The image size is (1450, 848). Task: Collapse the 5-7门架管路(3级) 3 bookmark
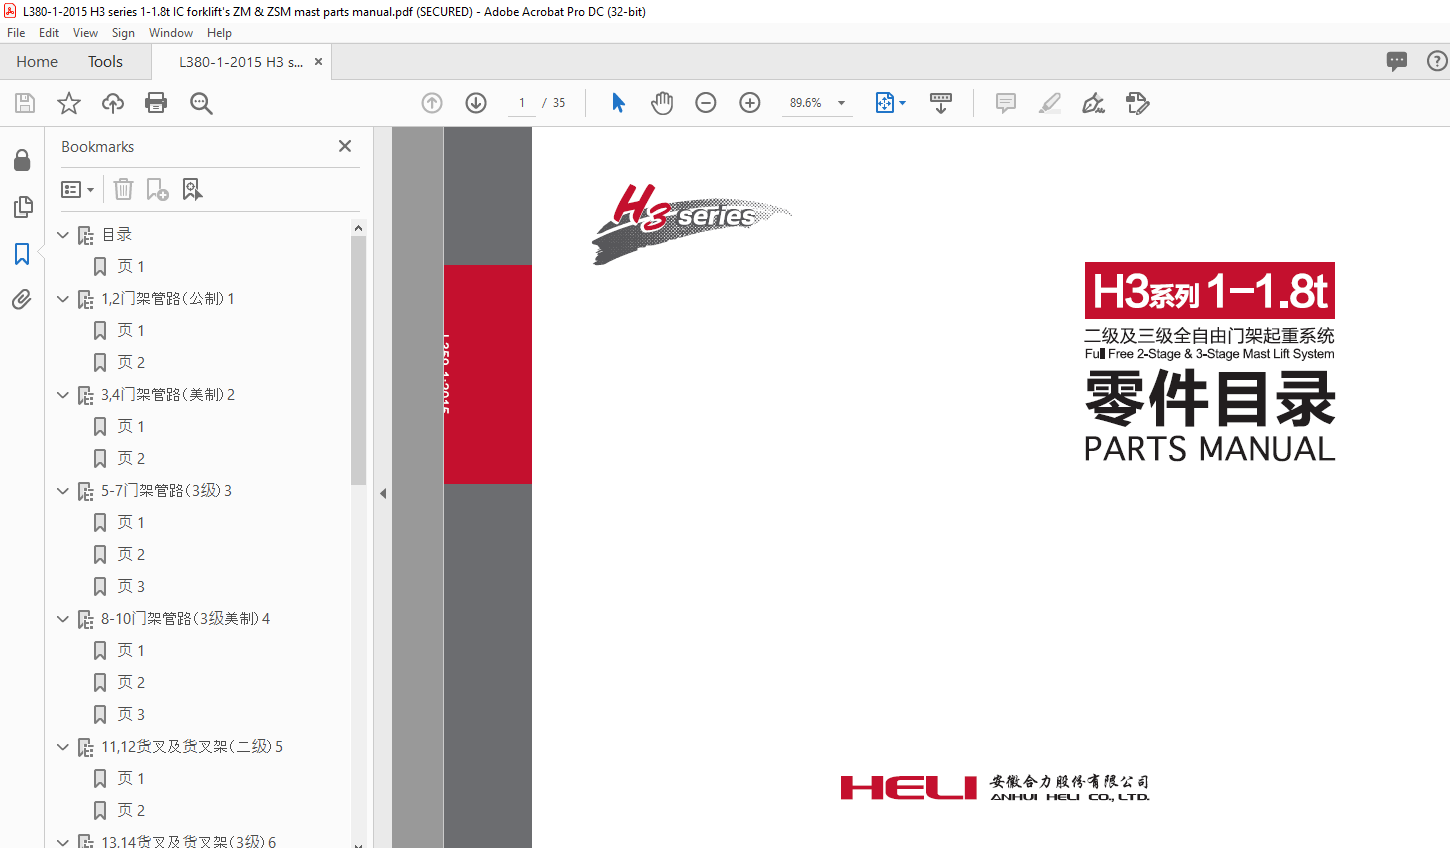pos(63,491)
